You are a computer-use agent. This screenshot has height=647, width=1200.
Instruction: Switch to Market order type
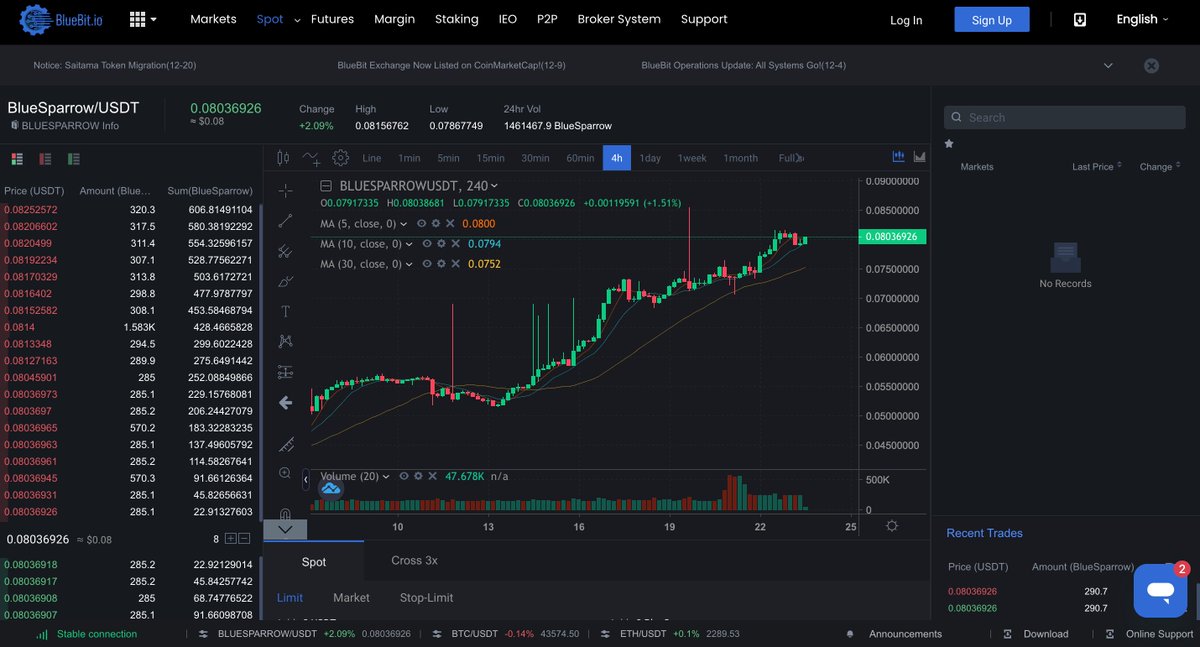[351, 598]
